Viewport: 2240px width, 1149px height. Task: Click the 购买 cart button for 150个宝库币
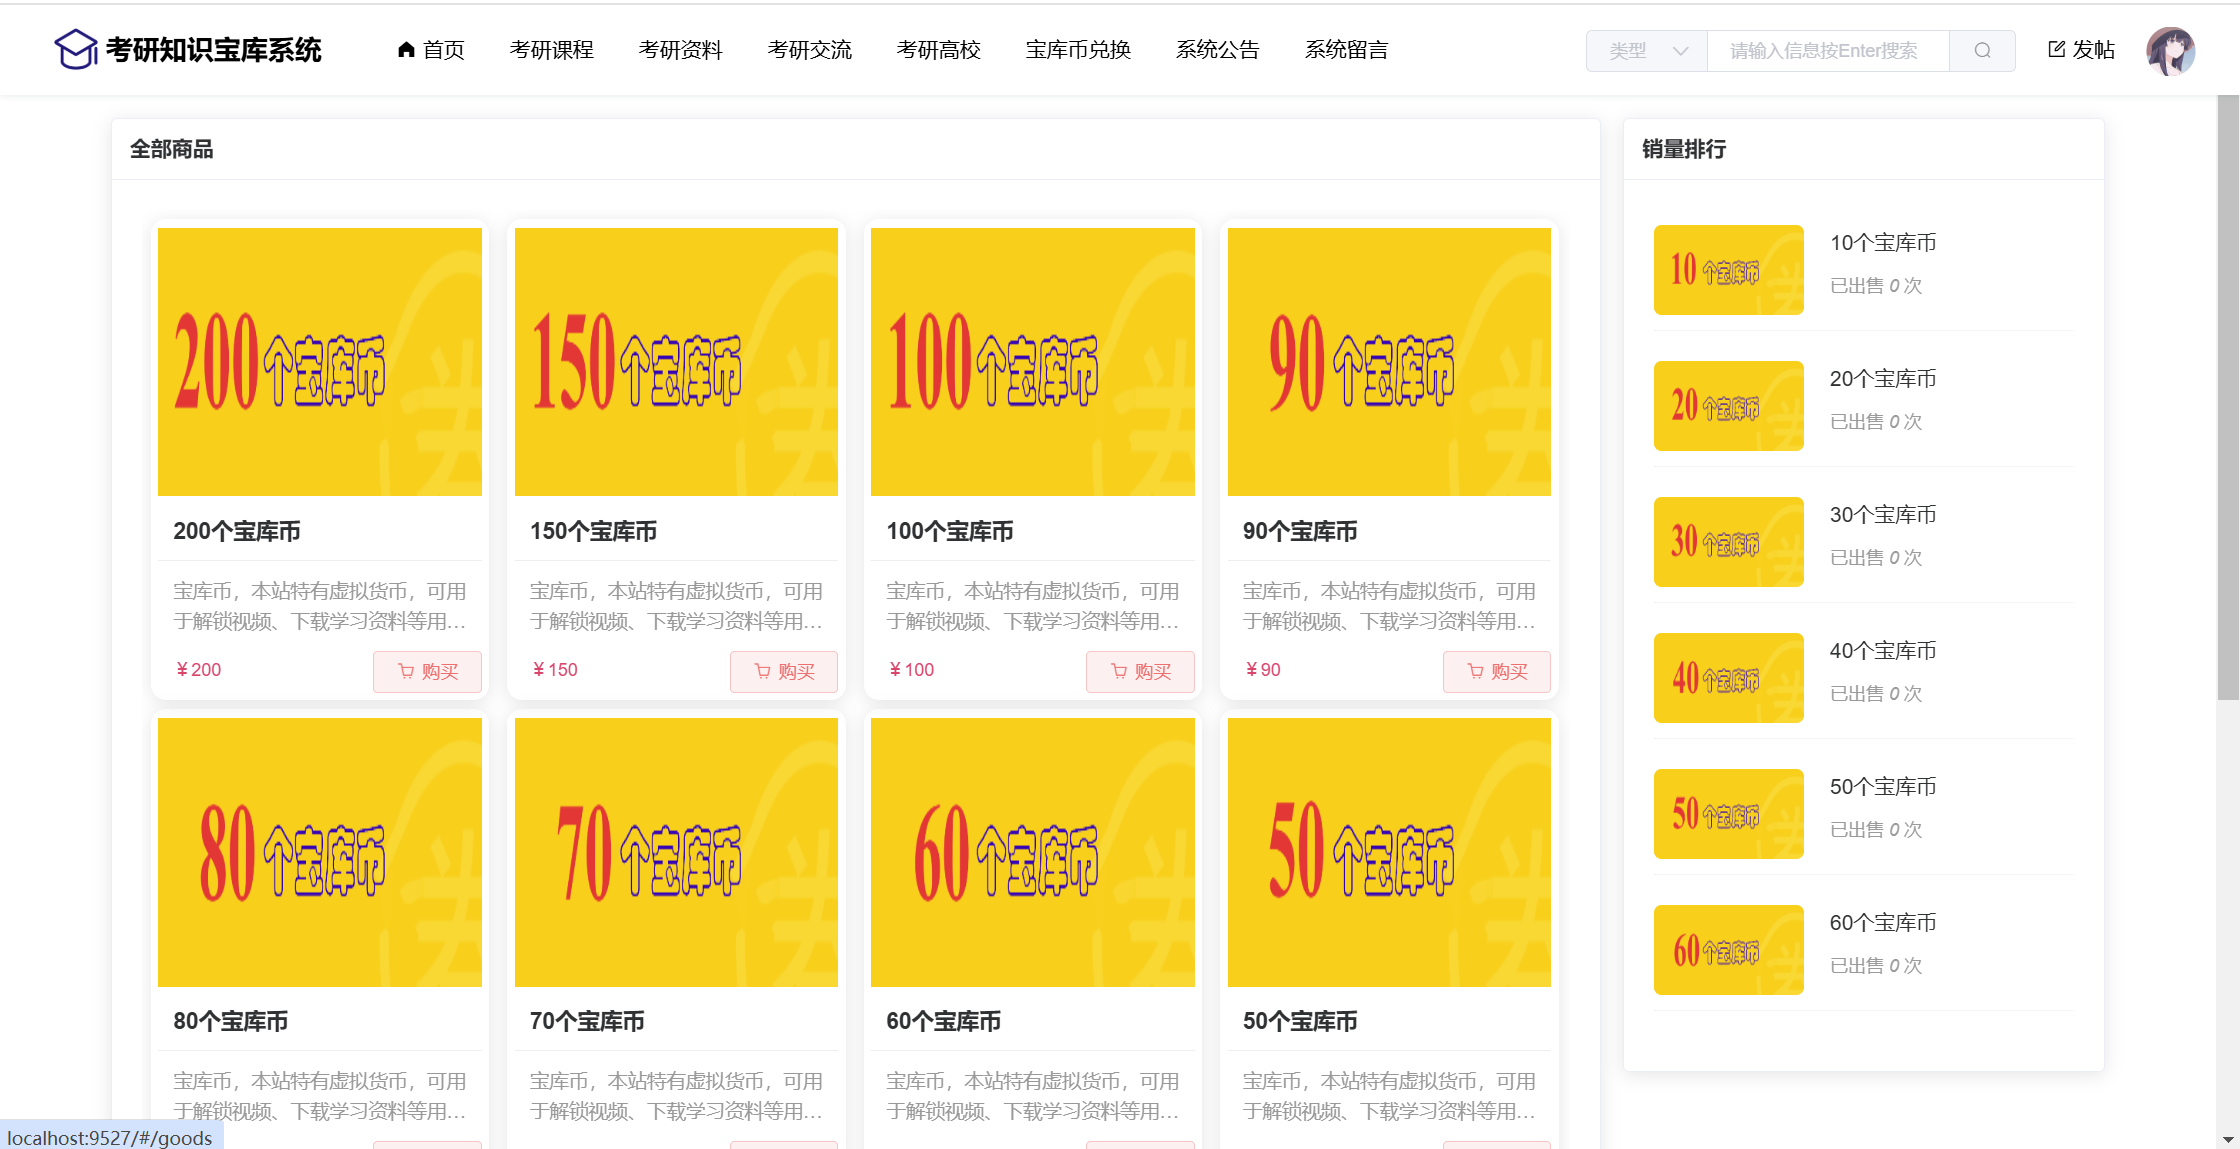coord(783,671)
